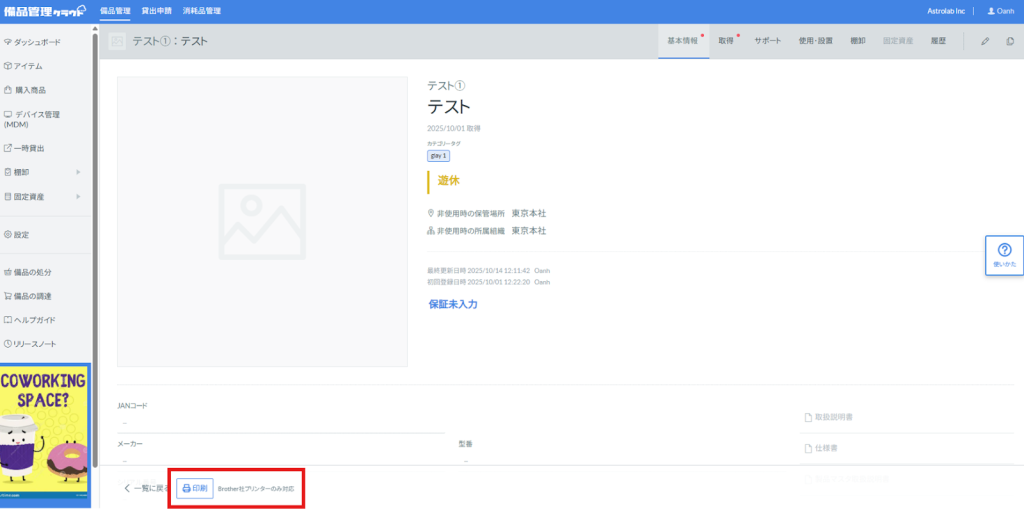This screenshot has width=1024, height=509.
Task: Open ダッシュボード in the sidebar
Action: 37,42
